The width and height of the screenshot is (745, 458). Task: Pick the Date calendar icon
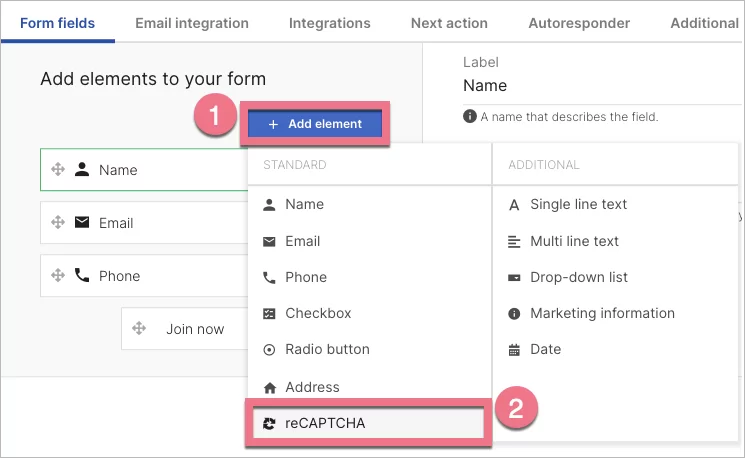tap(514, 350)
